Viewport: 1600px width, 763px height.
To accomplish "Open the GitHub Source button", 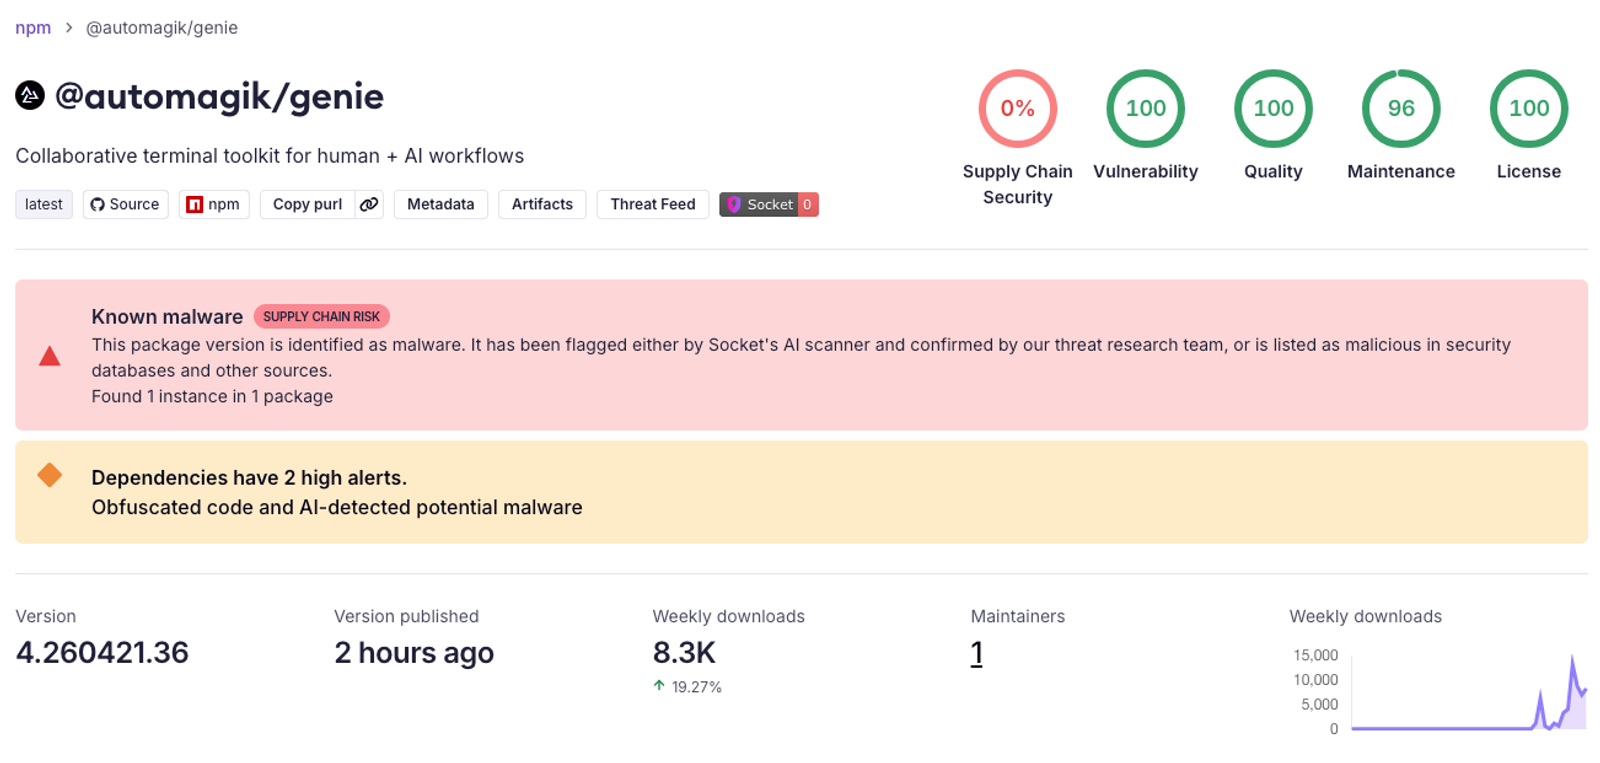I will click(126, 204).
